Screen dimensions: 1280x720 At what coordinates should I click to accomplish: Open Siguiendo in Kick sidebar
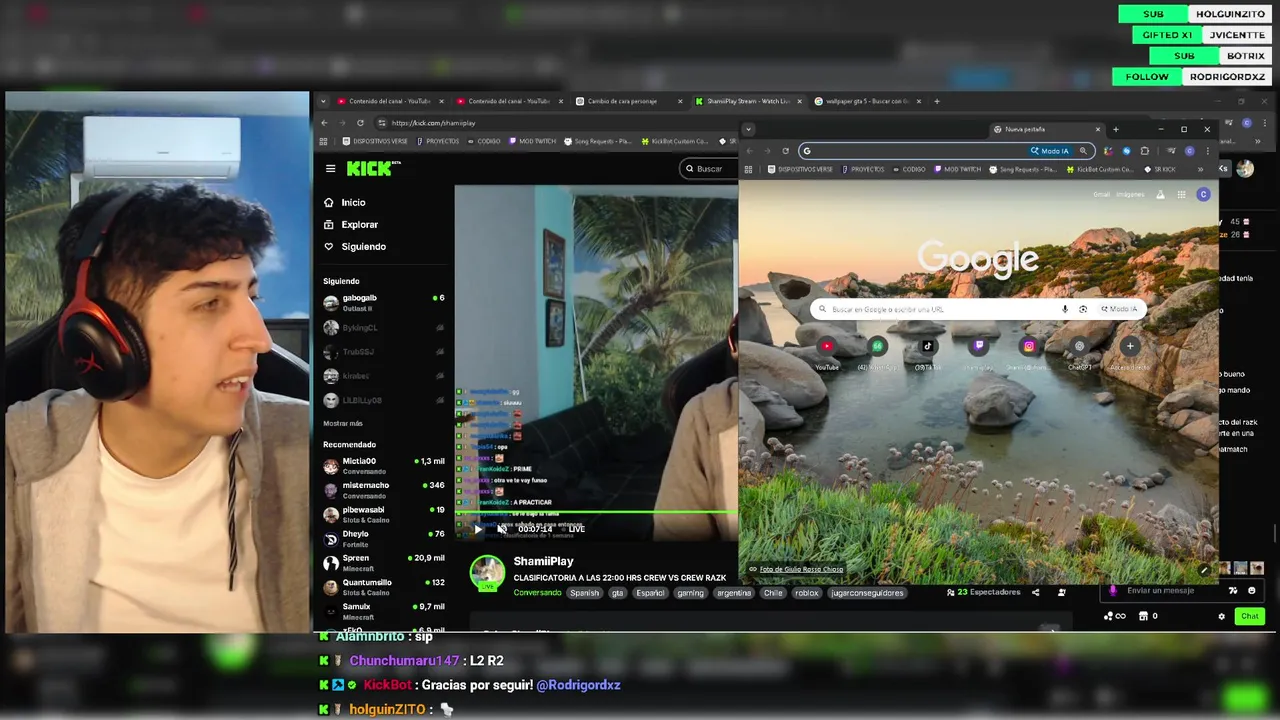tap(354, 246)
